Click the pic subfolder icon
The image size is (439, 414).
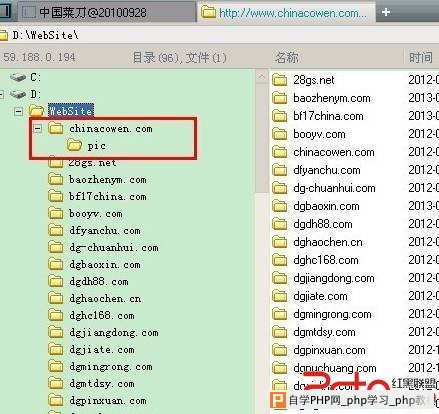74,145
